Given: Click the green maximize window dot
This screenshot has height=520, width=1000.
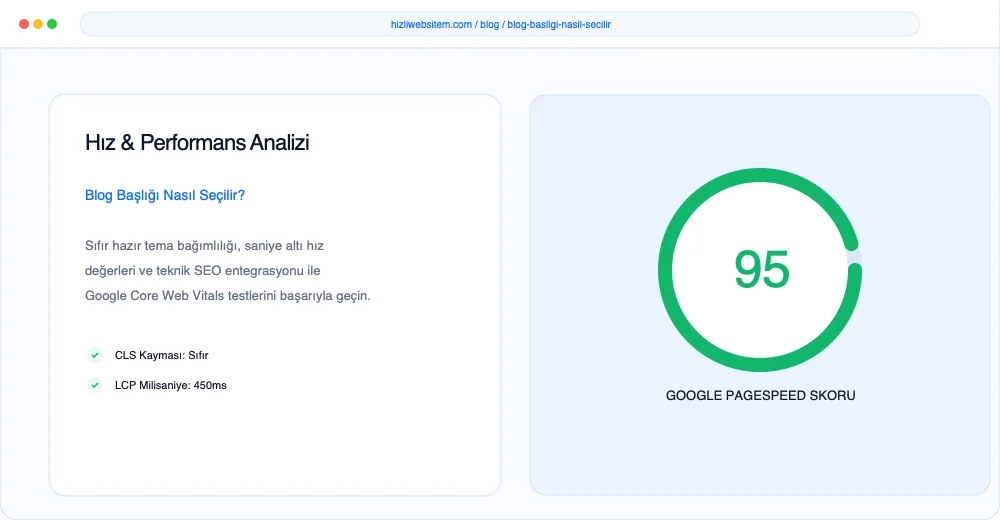Looking at the screenshot, I should tap(52, 24).
